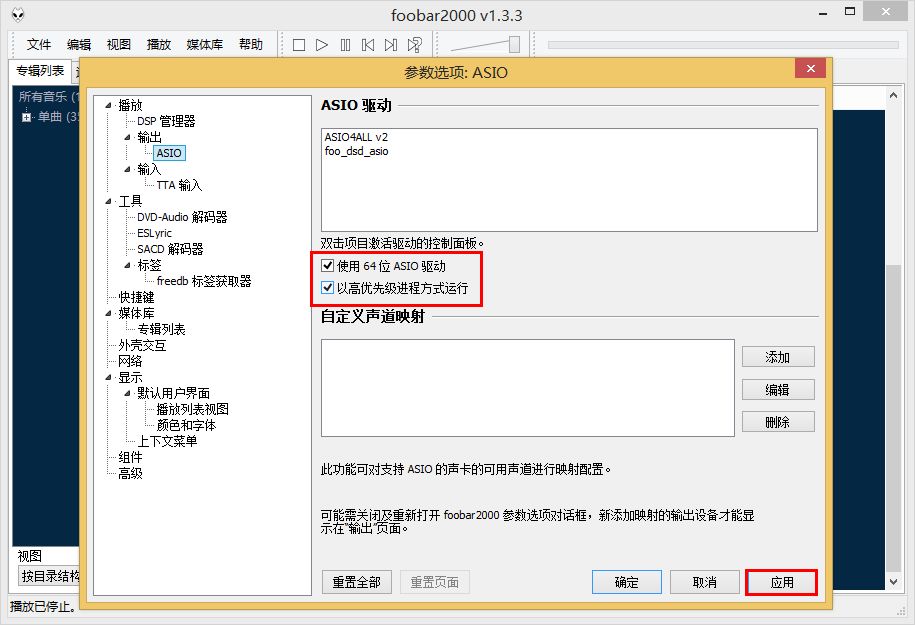This screenshot has height=625, width=915.
Task: Select TTA 输入 in the tree
Action: click(179, 185)
